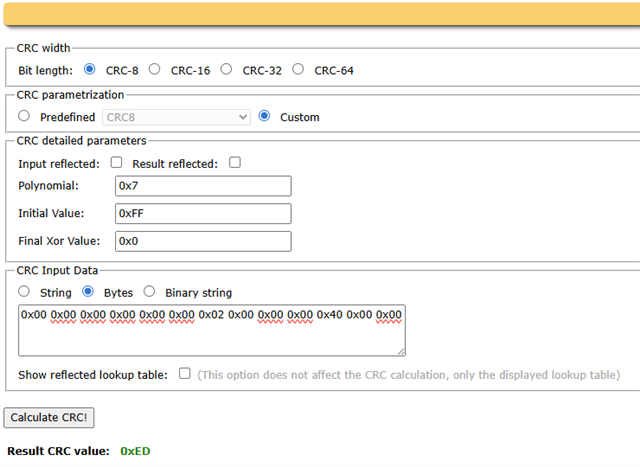
Task: Click the 0x40 byte in input data
Action: (329, 315)
